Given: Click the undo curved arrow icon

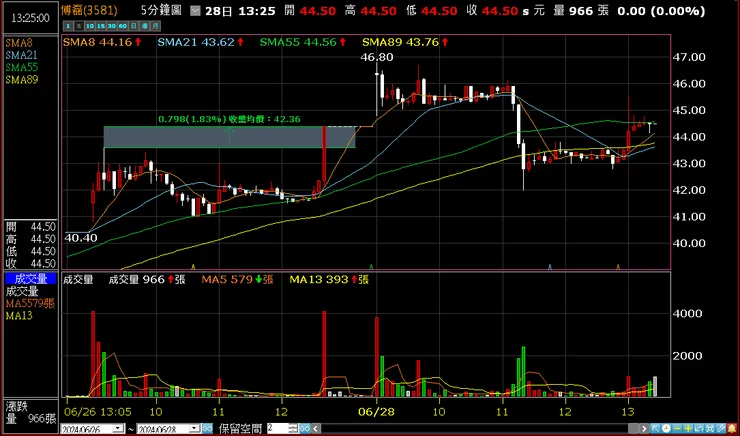Looking at the screenshot, I should pos(699,428).
